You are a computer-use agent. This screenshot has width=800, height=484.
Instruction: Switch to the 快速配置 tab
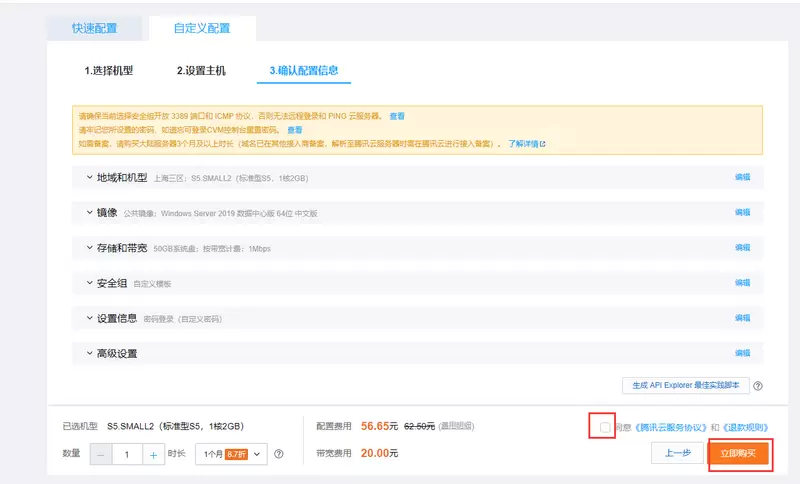94,29
